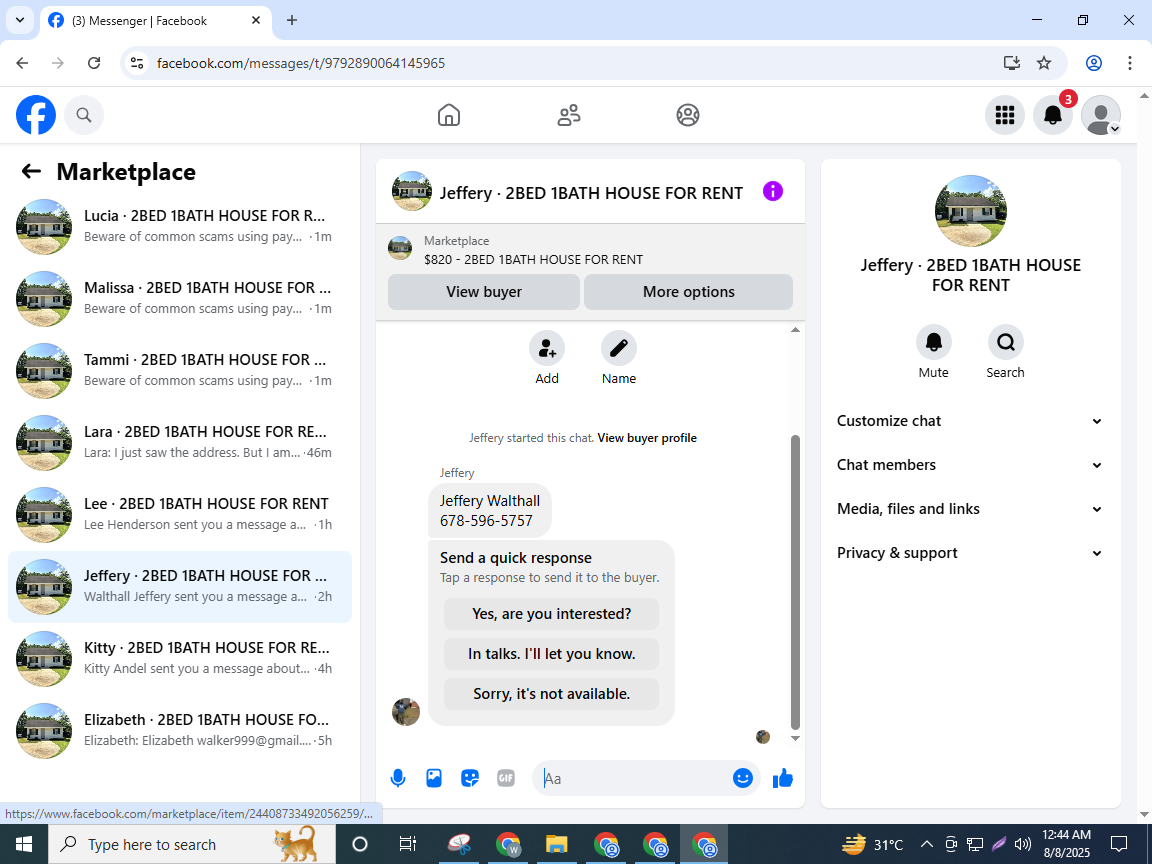Open the account profile avatar menu
This screenshot has height=864, width=1152.
tap(1101, 115)
